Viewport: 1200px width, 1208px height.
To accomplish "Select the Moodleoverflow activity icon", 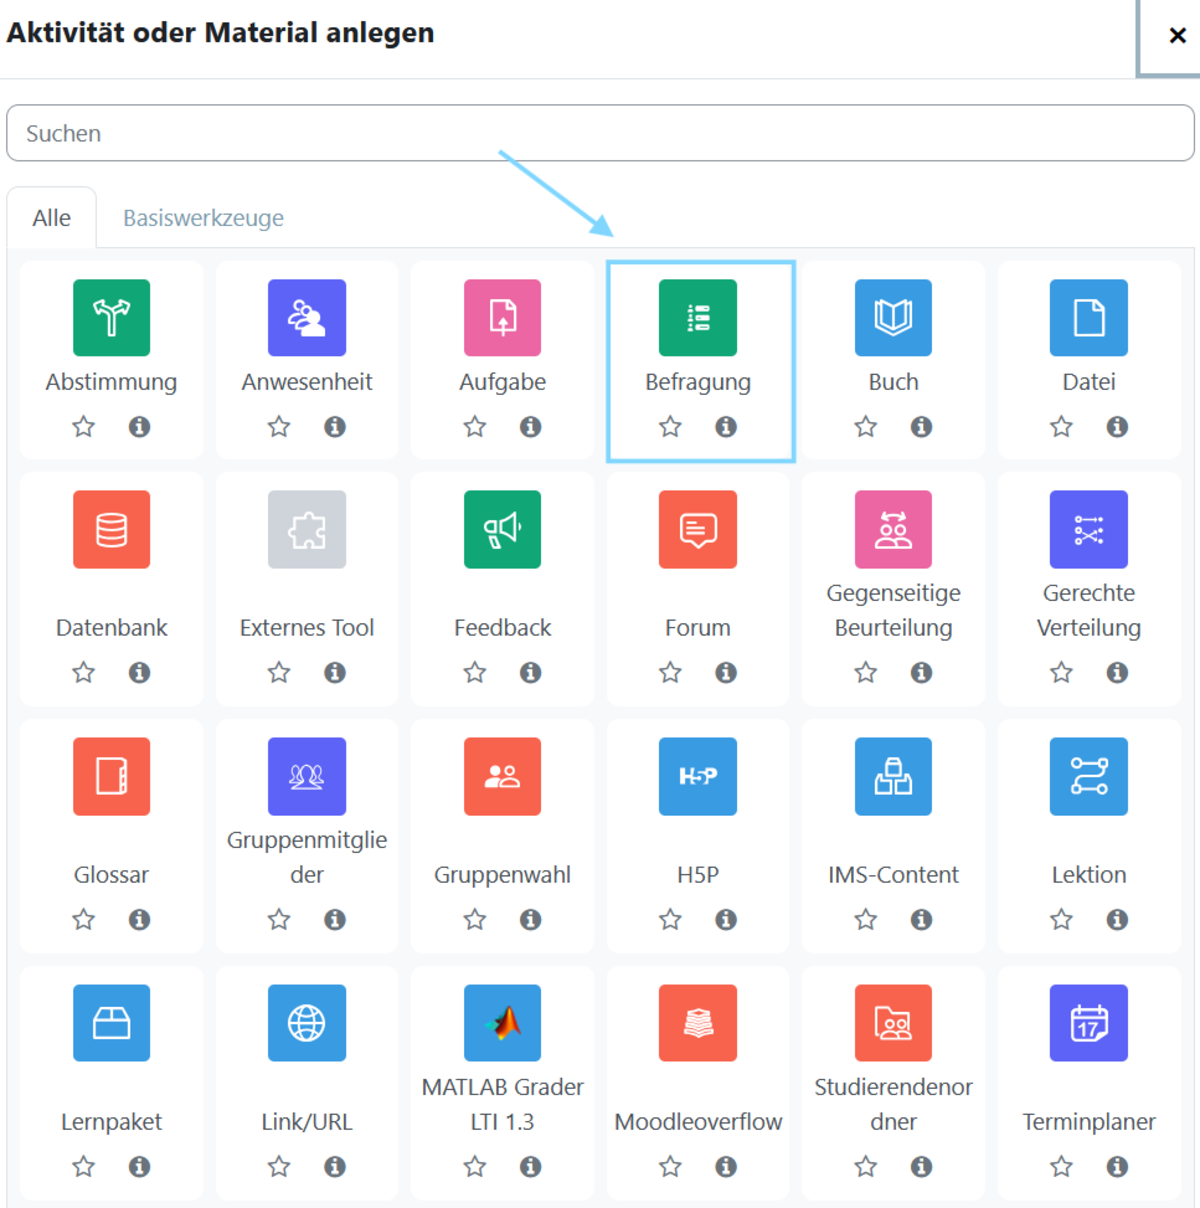I will 697,1023.
